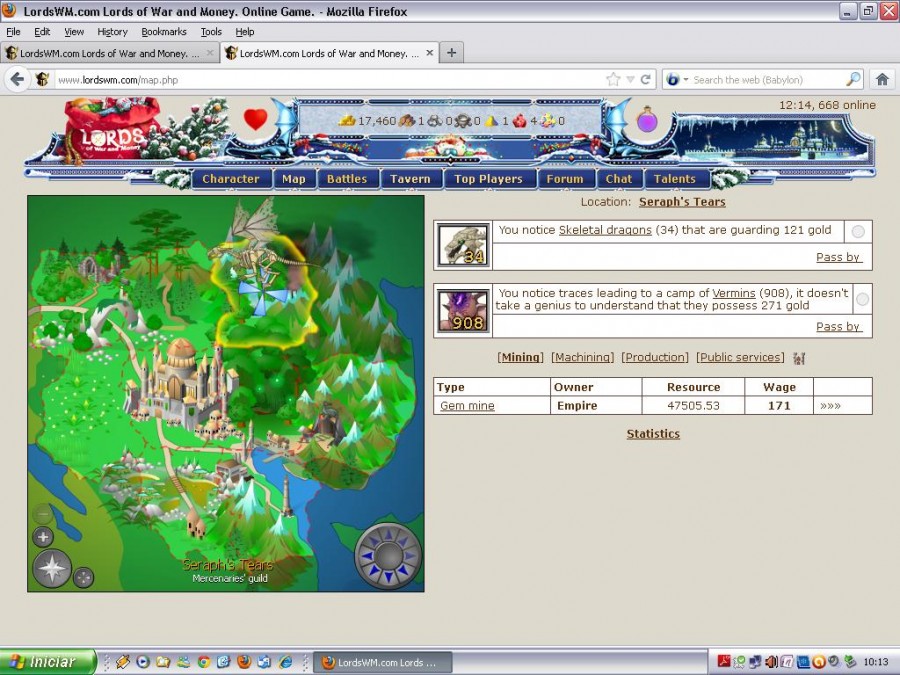Click the Seraph's Tears location link
Image resolution: width=900 pixels, height=675 pixels.
[x=682, y=202]
